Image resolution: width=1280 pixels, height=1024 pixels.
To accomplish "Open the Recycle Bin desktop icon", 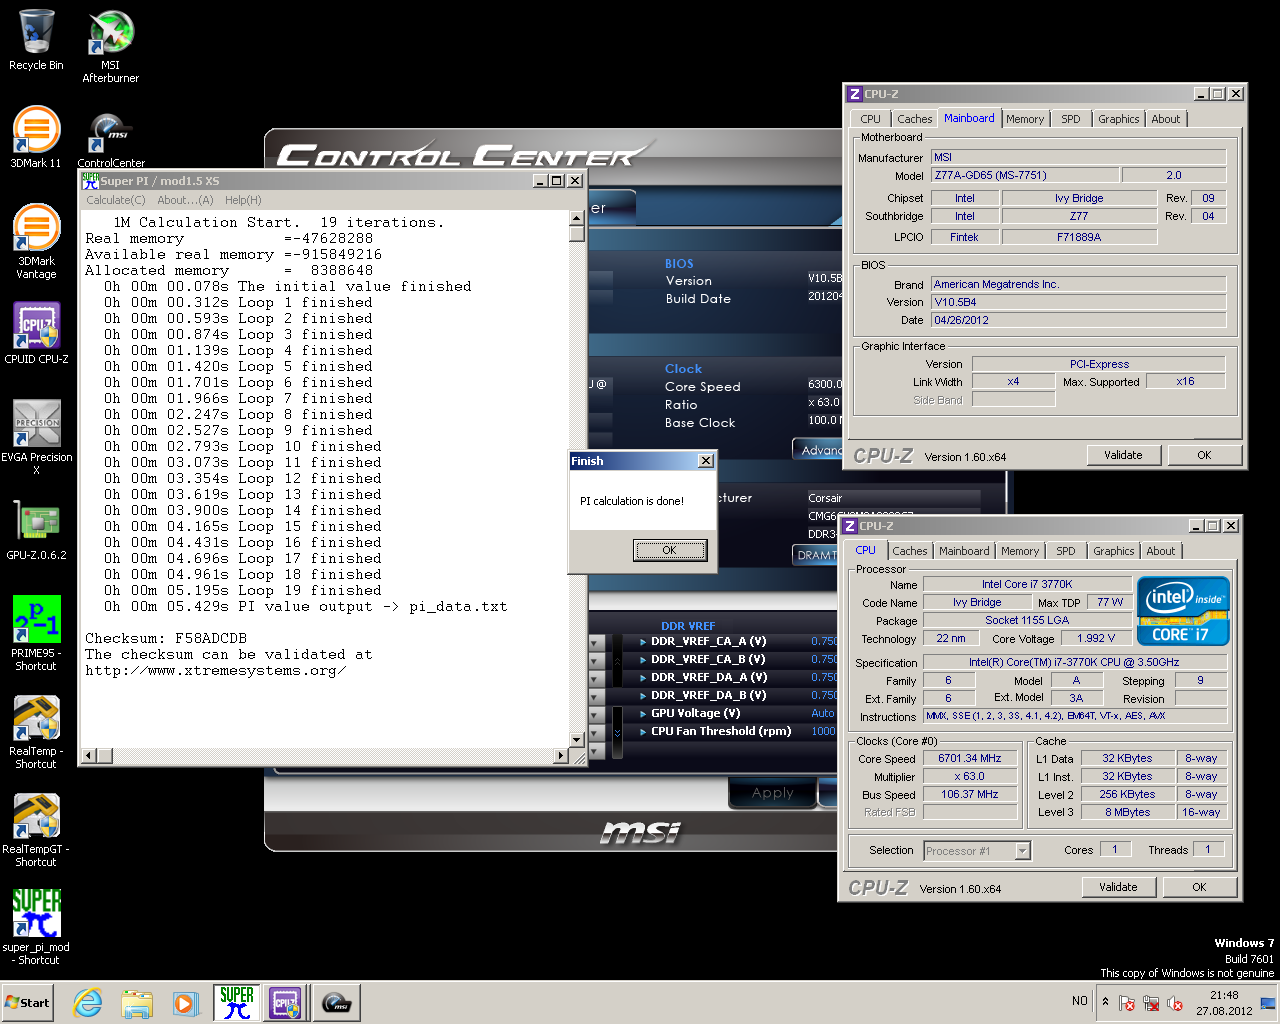I will (36, 40).
